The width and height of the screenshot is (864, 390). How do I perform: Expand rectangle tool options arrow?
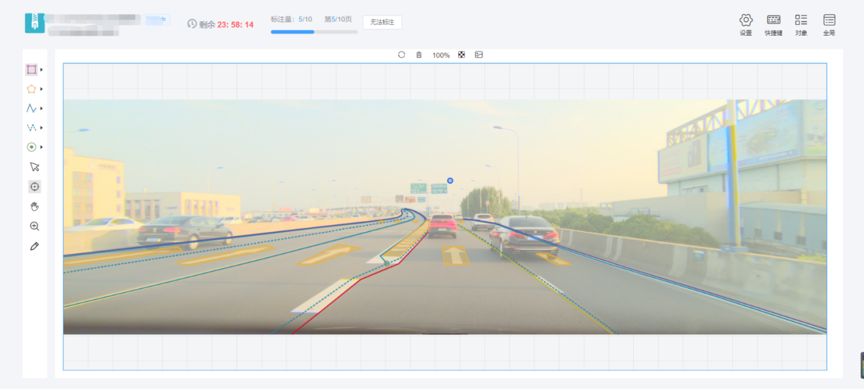pos(41,70)
